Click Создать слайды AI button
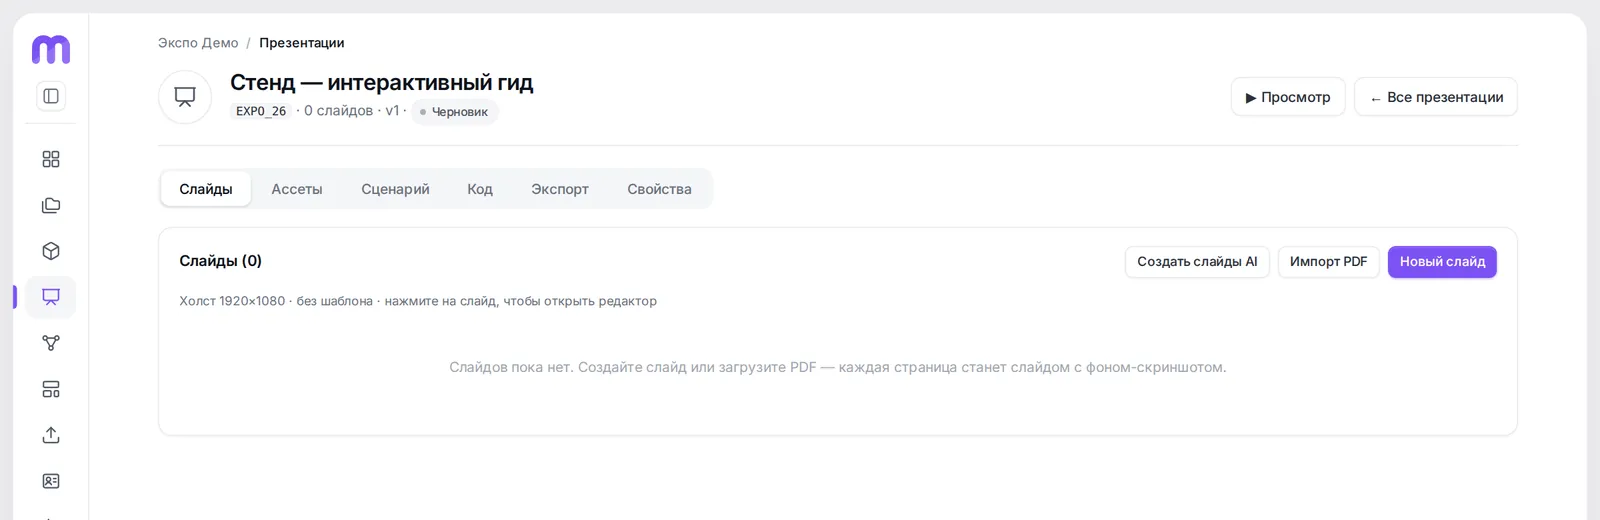The width and height of the screenshot is (1600, 520). point(1197,262)
